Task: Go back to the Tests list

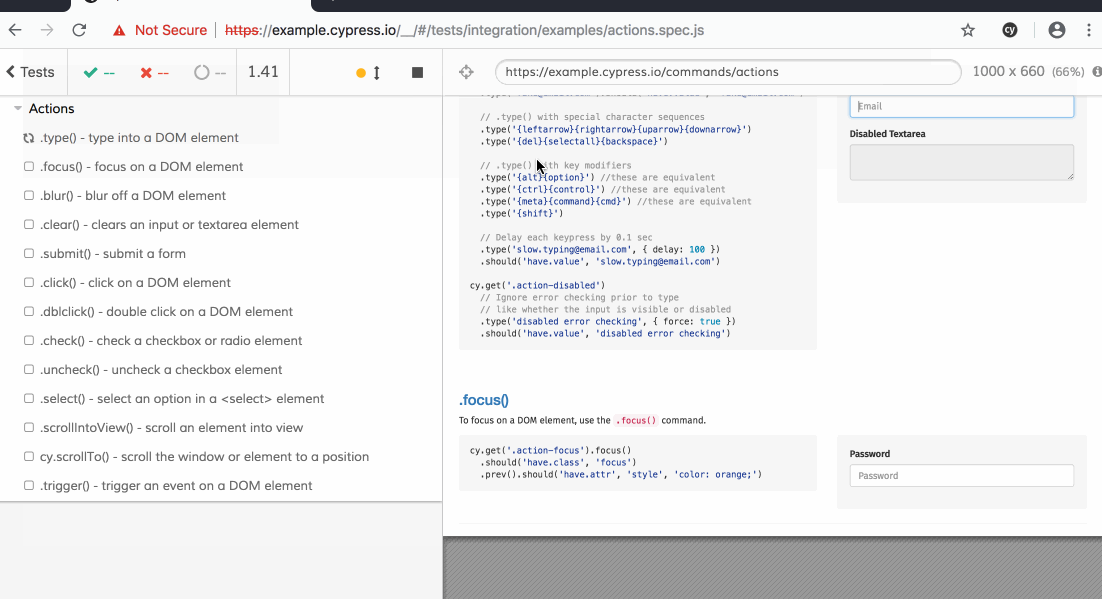Action: tap(30, 72)
